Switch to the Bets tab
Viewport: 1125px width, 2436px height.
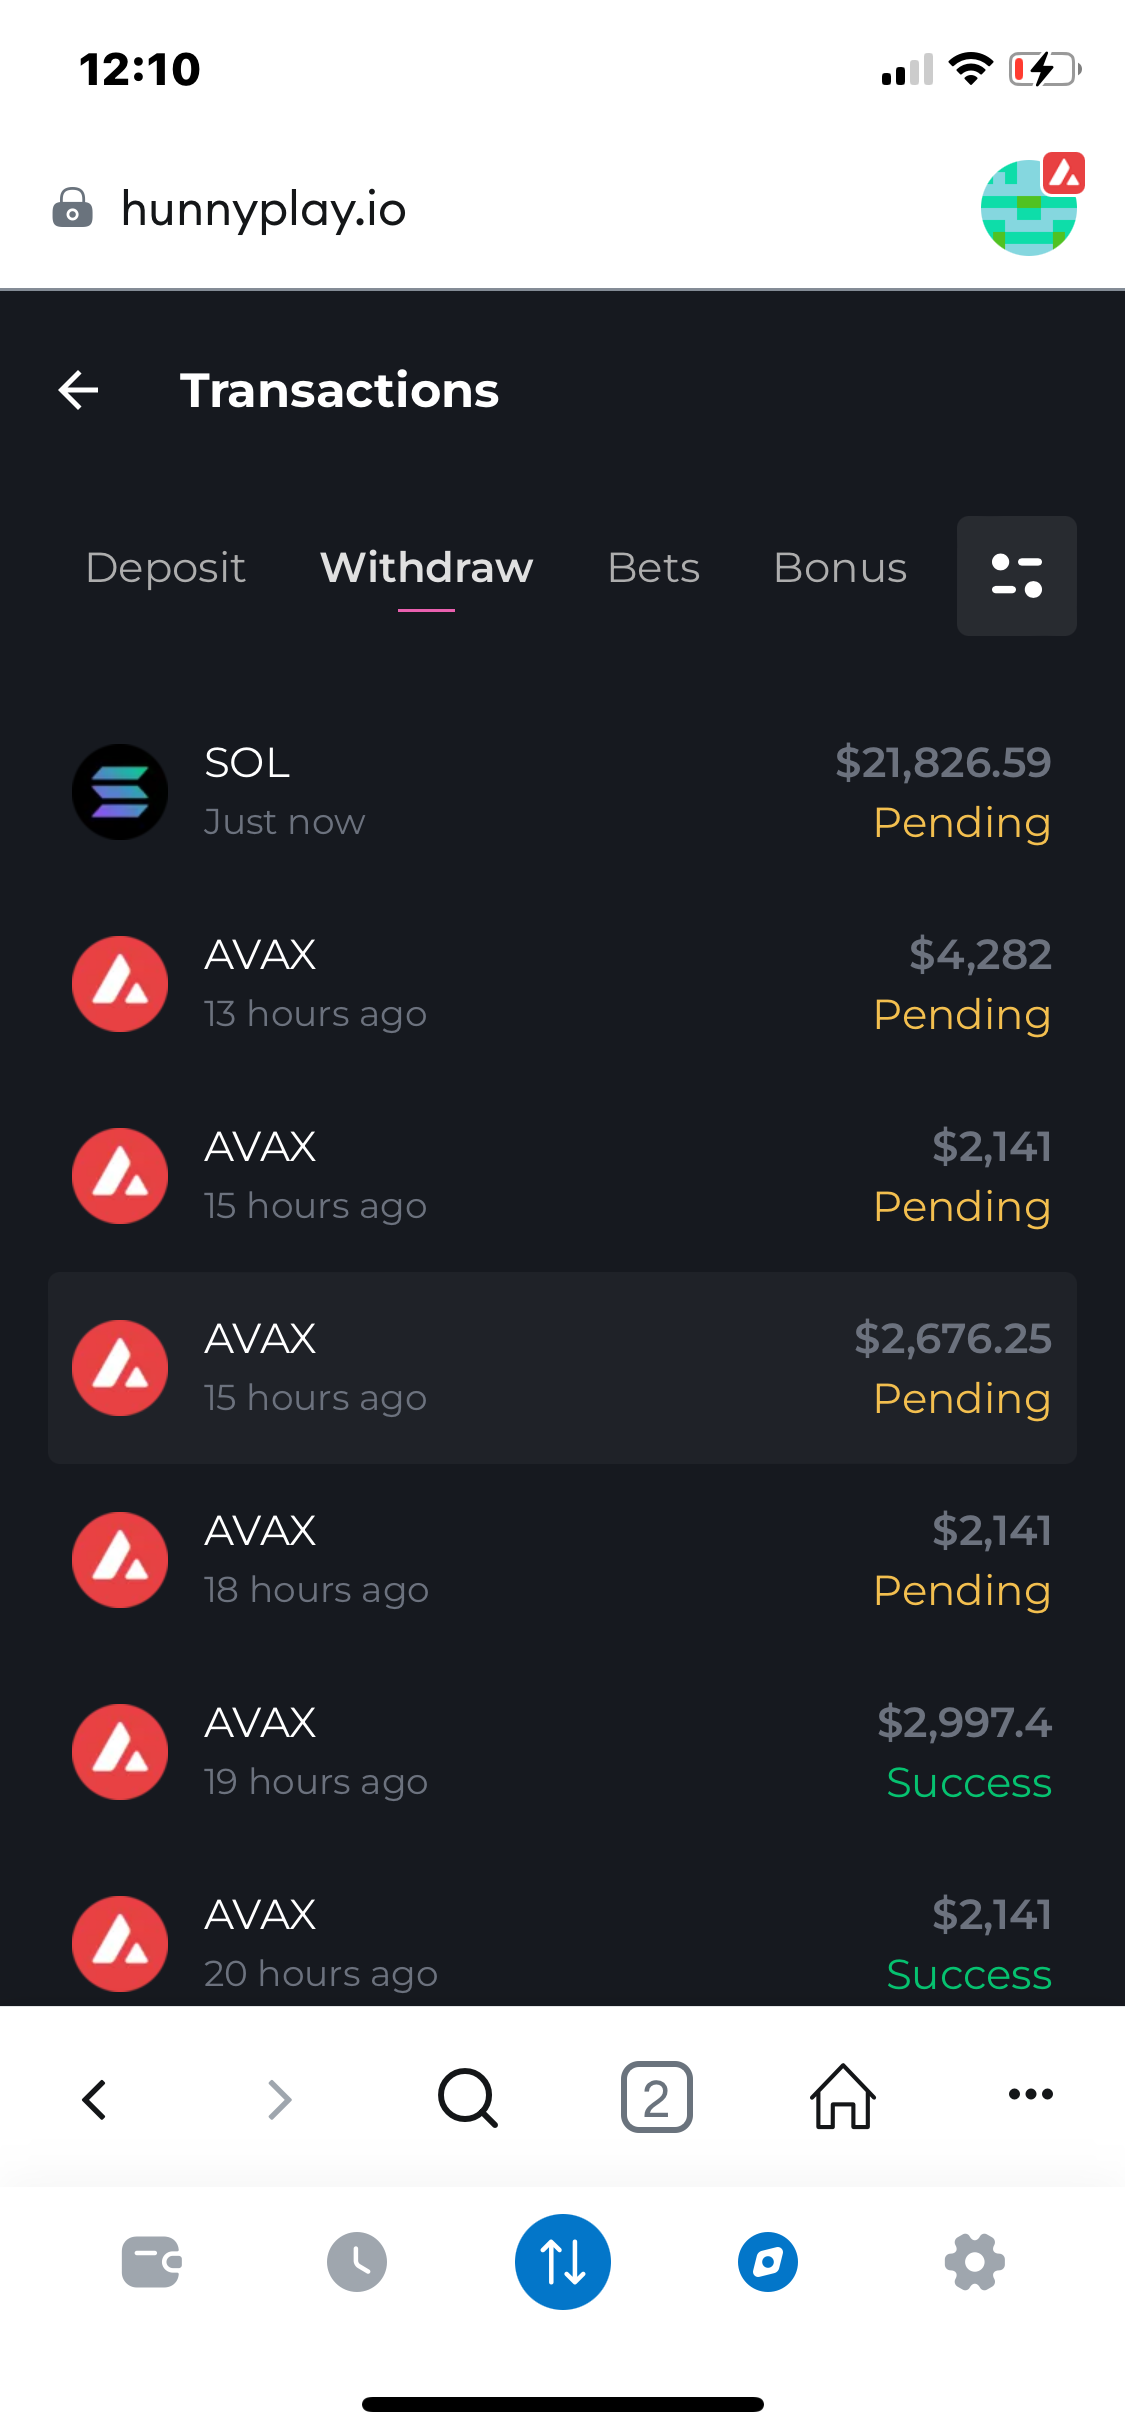tap(653, 568)
